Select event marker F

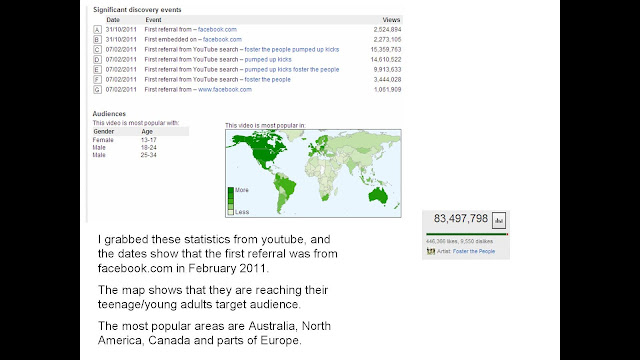(97, 80)
